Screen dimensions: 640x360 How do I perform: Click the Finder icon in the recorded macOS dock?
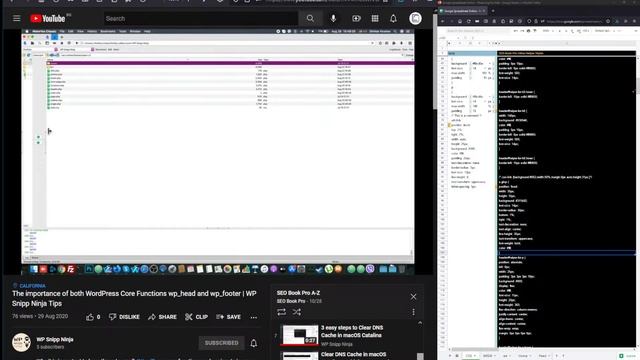[x=33, y=269]
